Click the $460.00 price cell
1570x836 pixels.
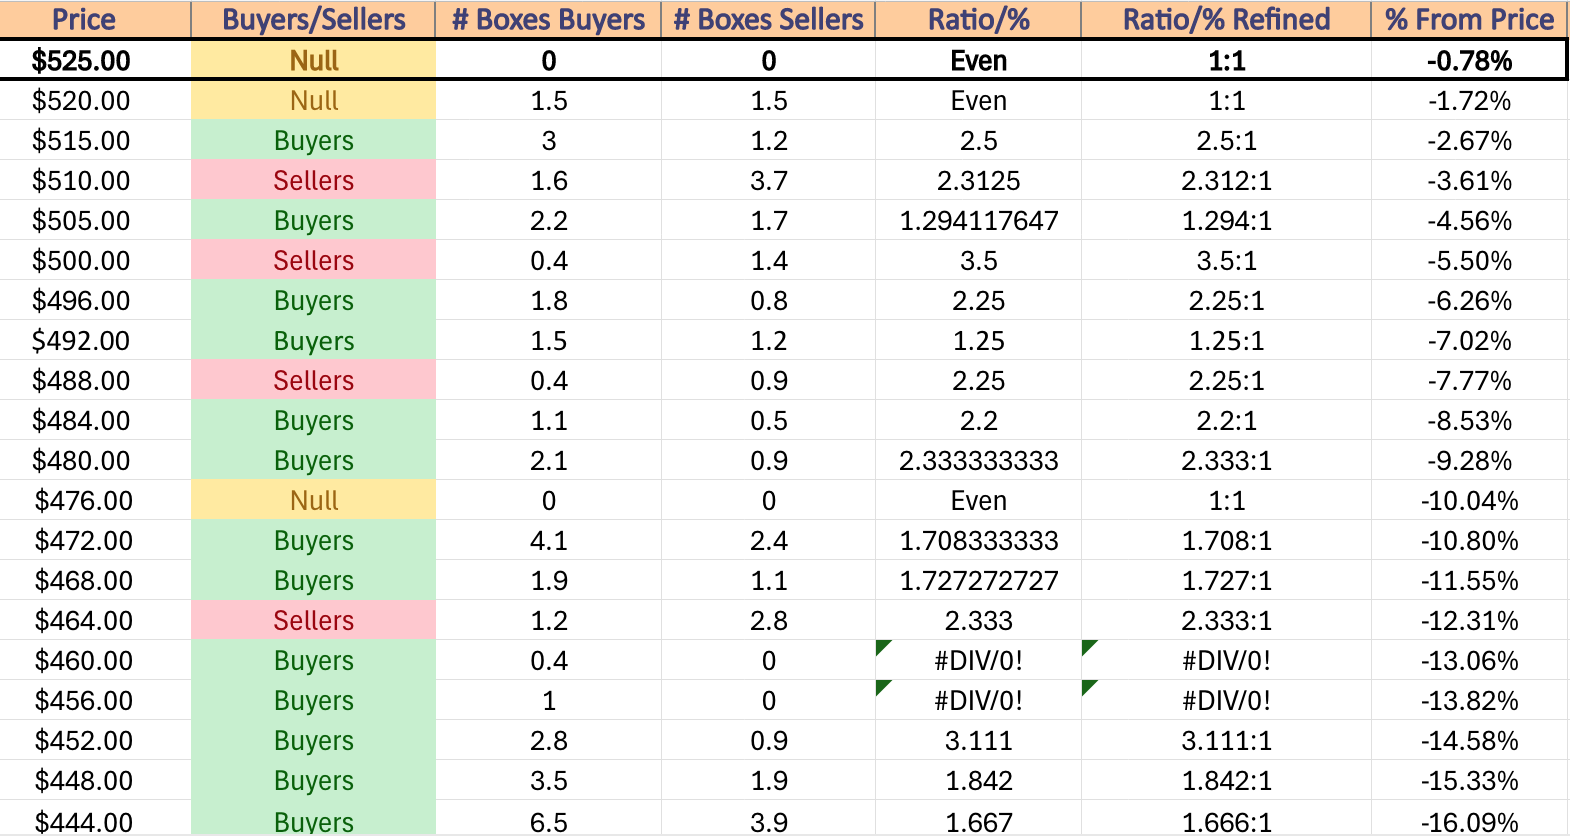(95, 660)
